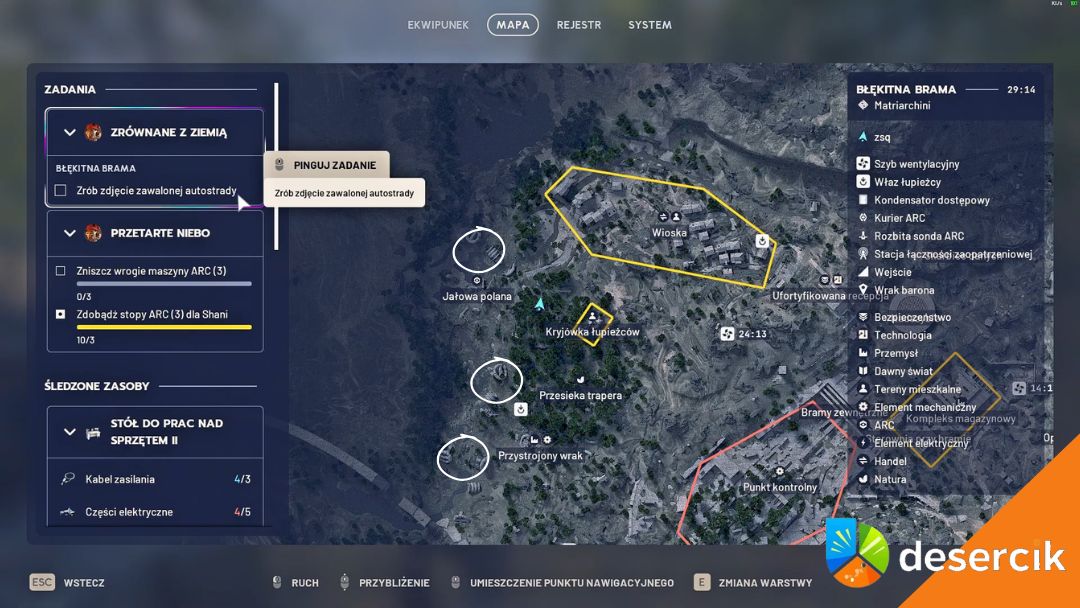Image resolution: width=1080 pixels, height=608 pixels.
Task: Collapse the Zrównane z ziemią quest
Action: (70, 132)
